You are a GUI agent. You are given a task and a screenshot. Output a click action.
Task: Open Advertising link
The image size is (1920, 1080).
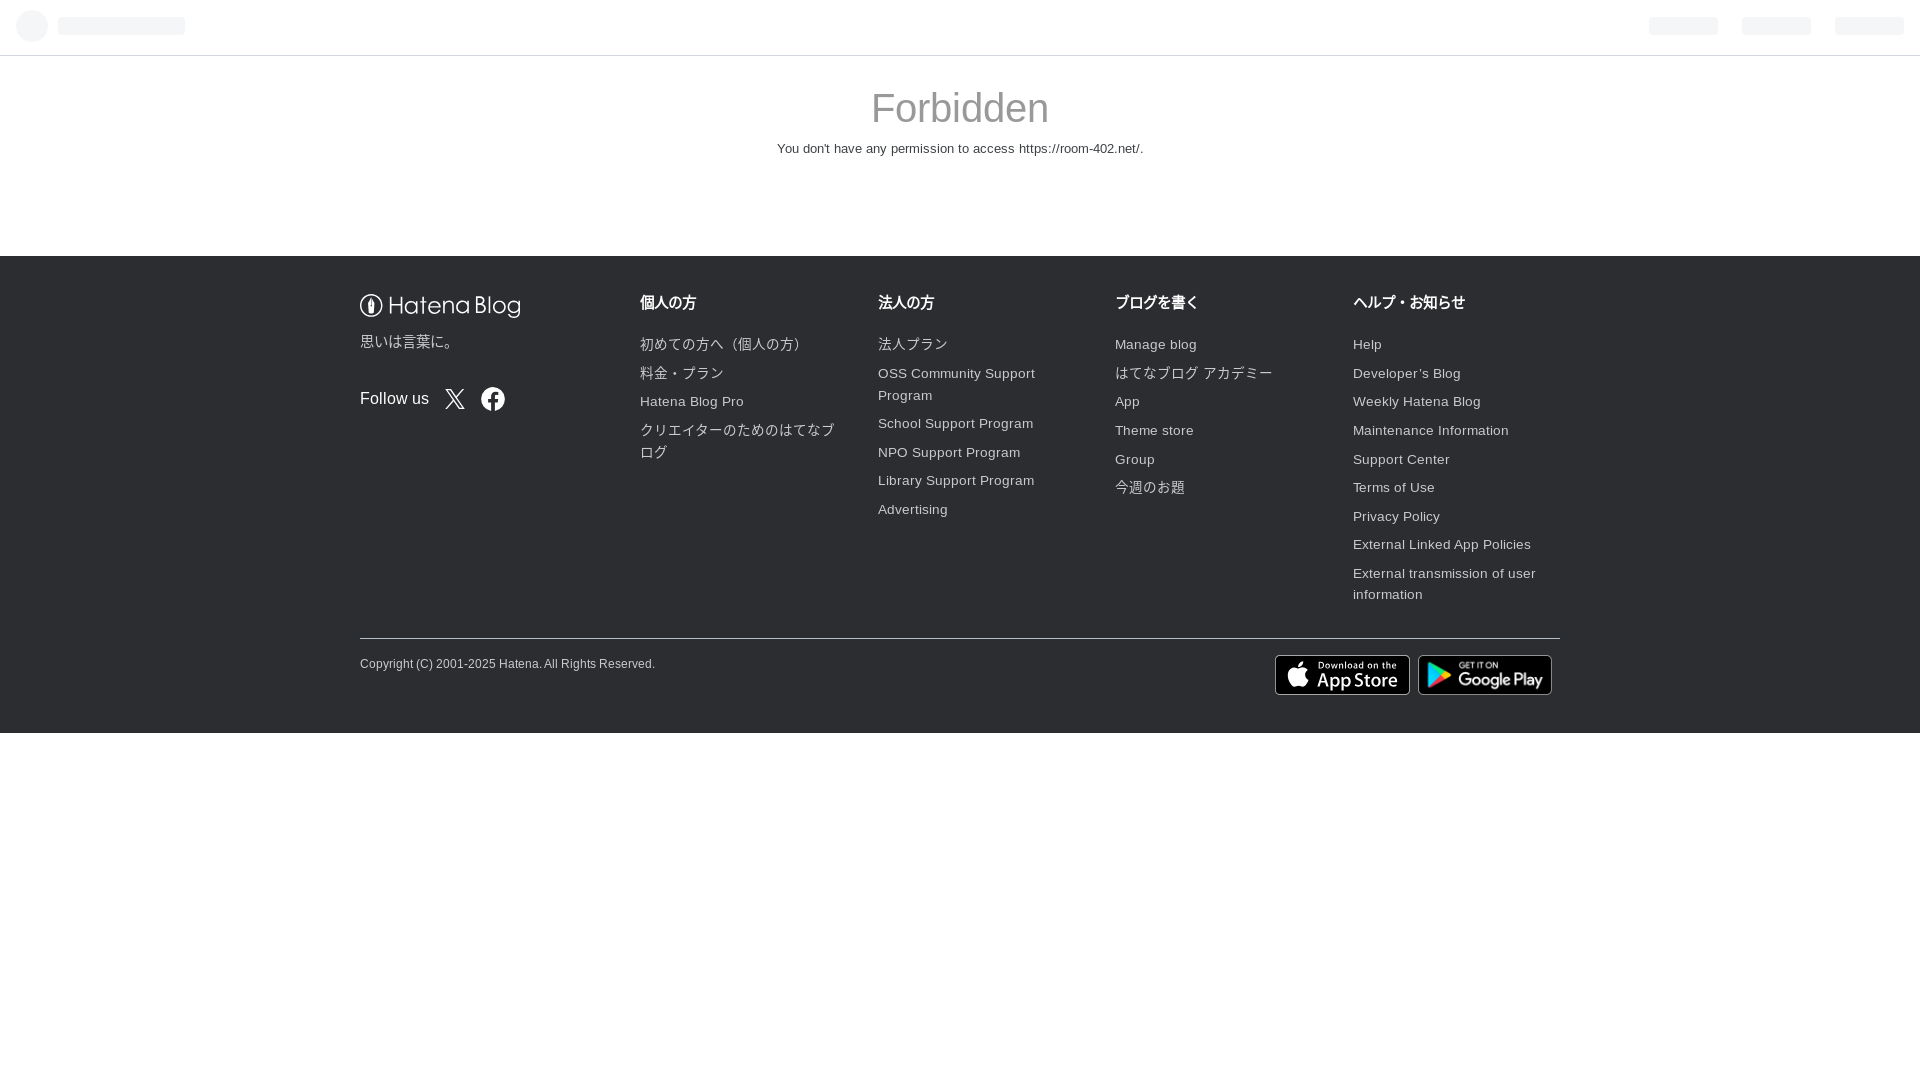point(913,510)
